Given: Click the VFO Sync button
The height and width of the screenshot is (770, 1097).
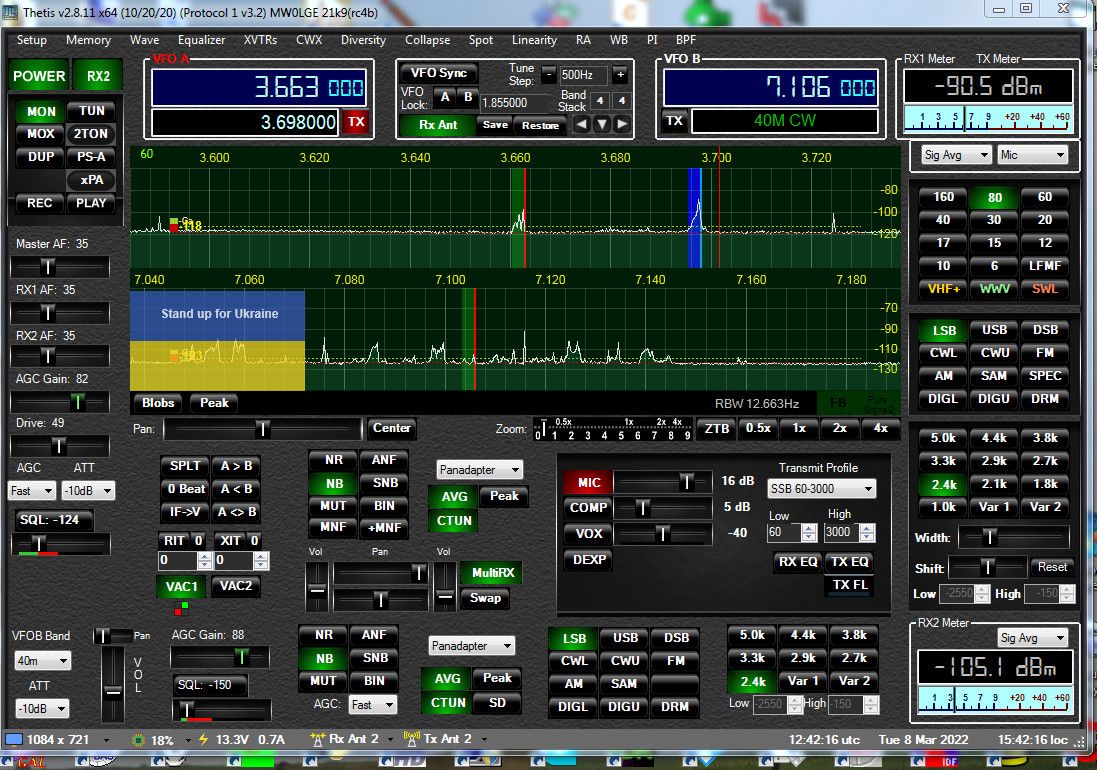Looking at the screenshot, I should (439, 73).
